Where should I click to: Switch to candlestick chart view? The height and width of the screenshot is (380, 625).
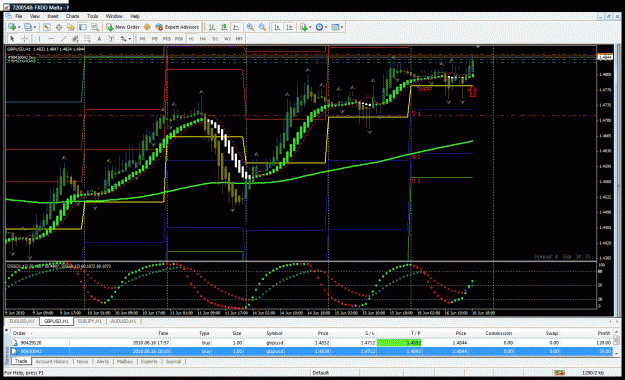tap(224, 27)
